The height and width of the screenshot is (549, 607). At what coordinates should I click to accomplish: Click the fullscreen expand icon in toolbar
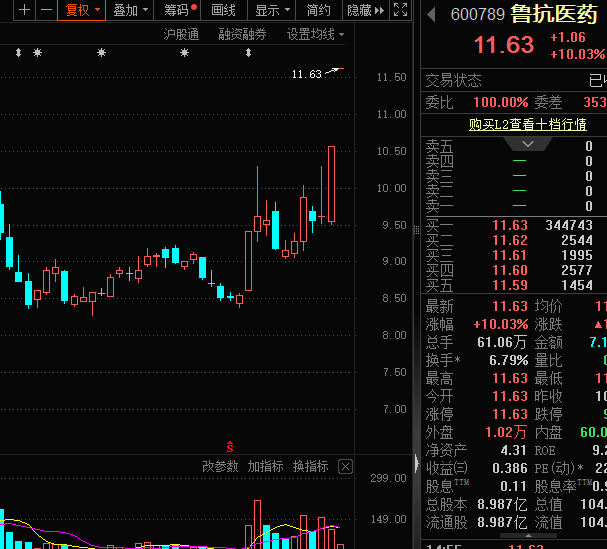(x=401, y=10)
